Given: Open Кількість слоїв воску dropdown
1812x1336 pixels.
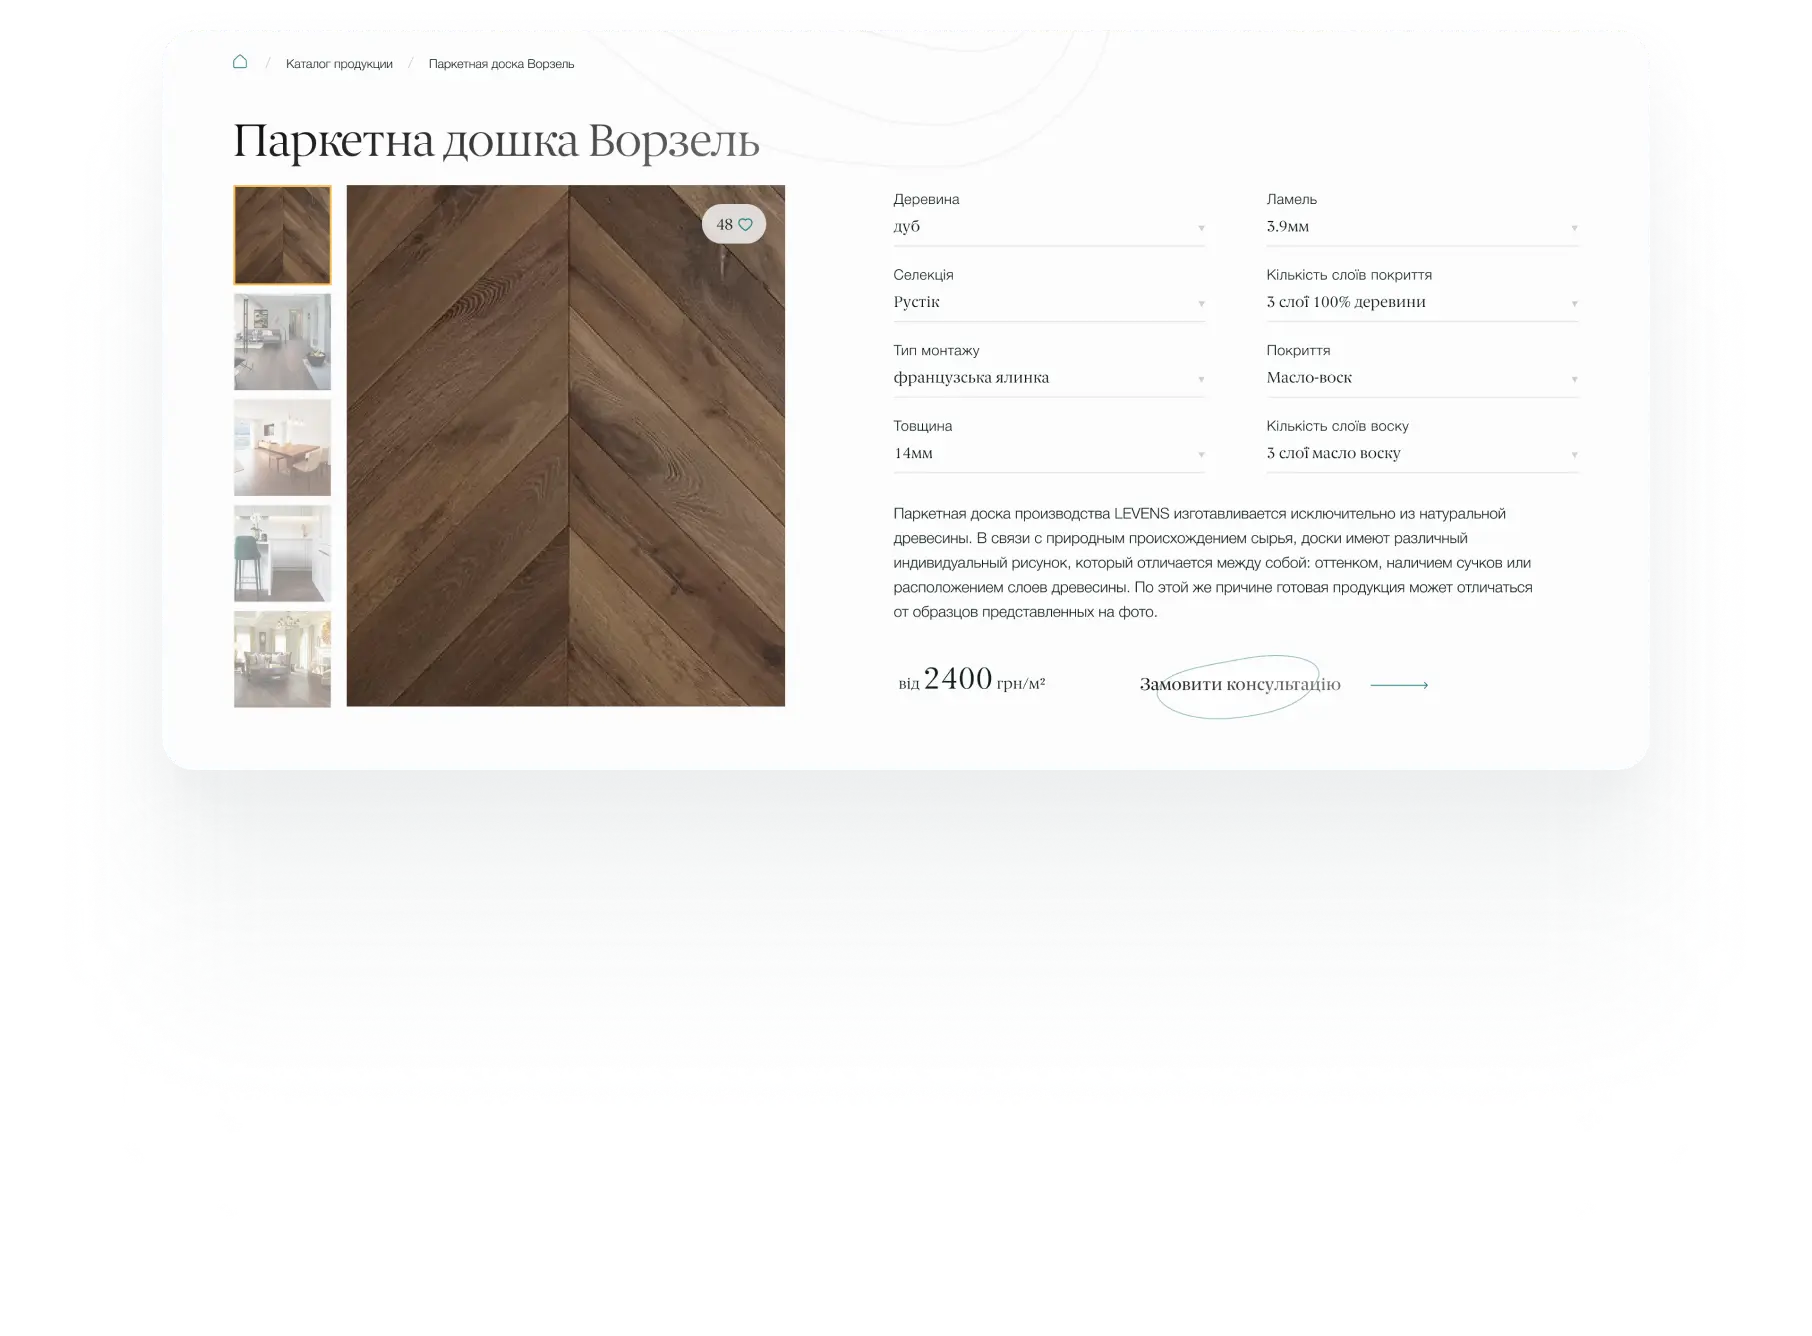Looking at the screenshot, I should click(x=1422, y=454).
